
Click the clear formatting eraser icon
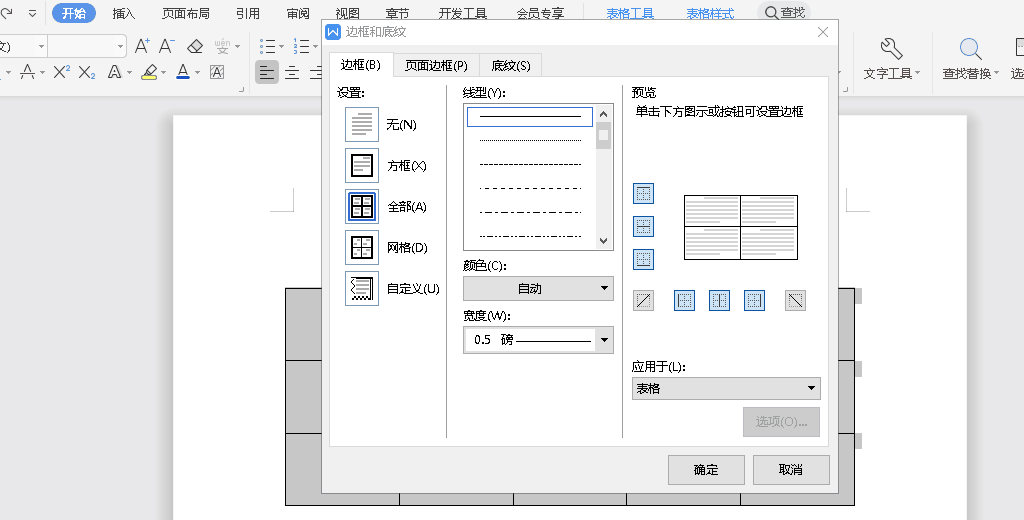[x=195, y=46]
